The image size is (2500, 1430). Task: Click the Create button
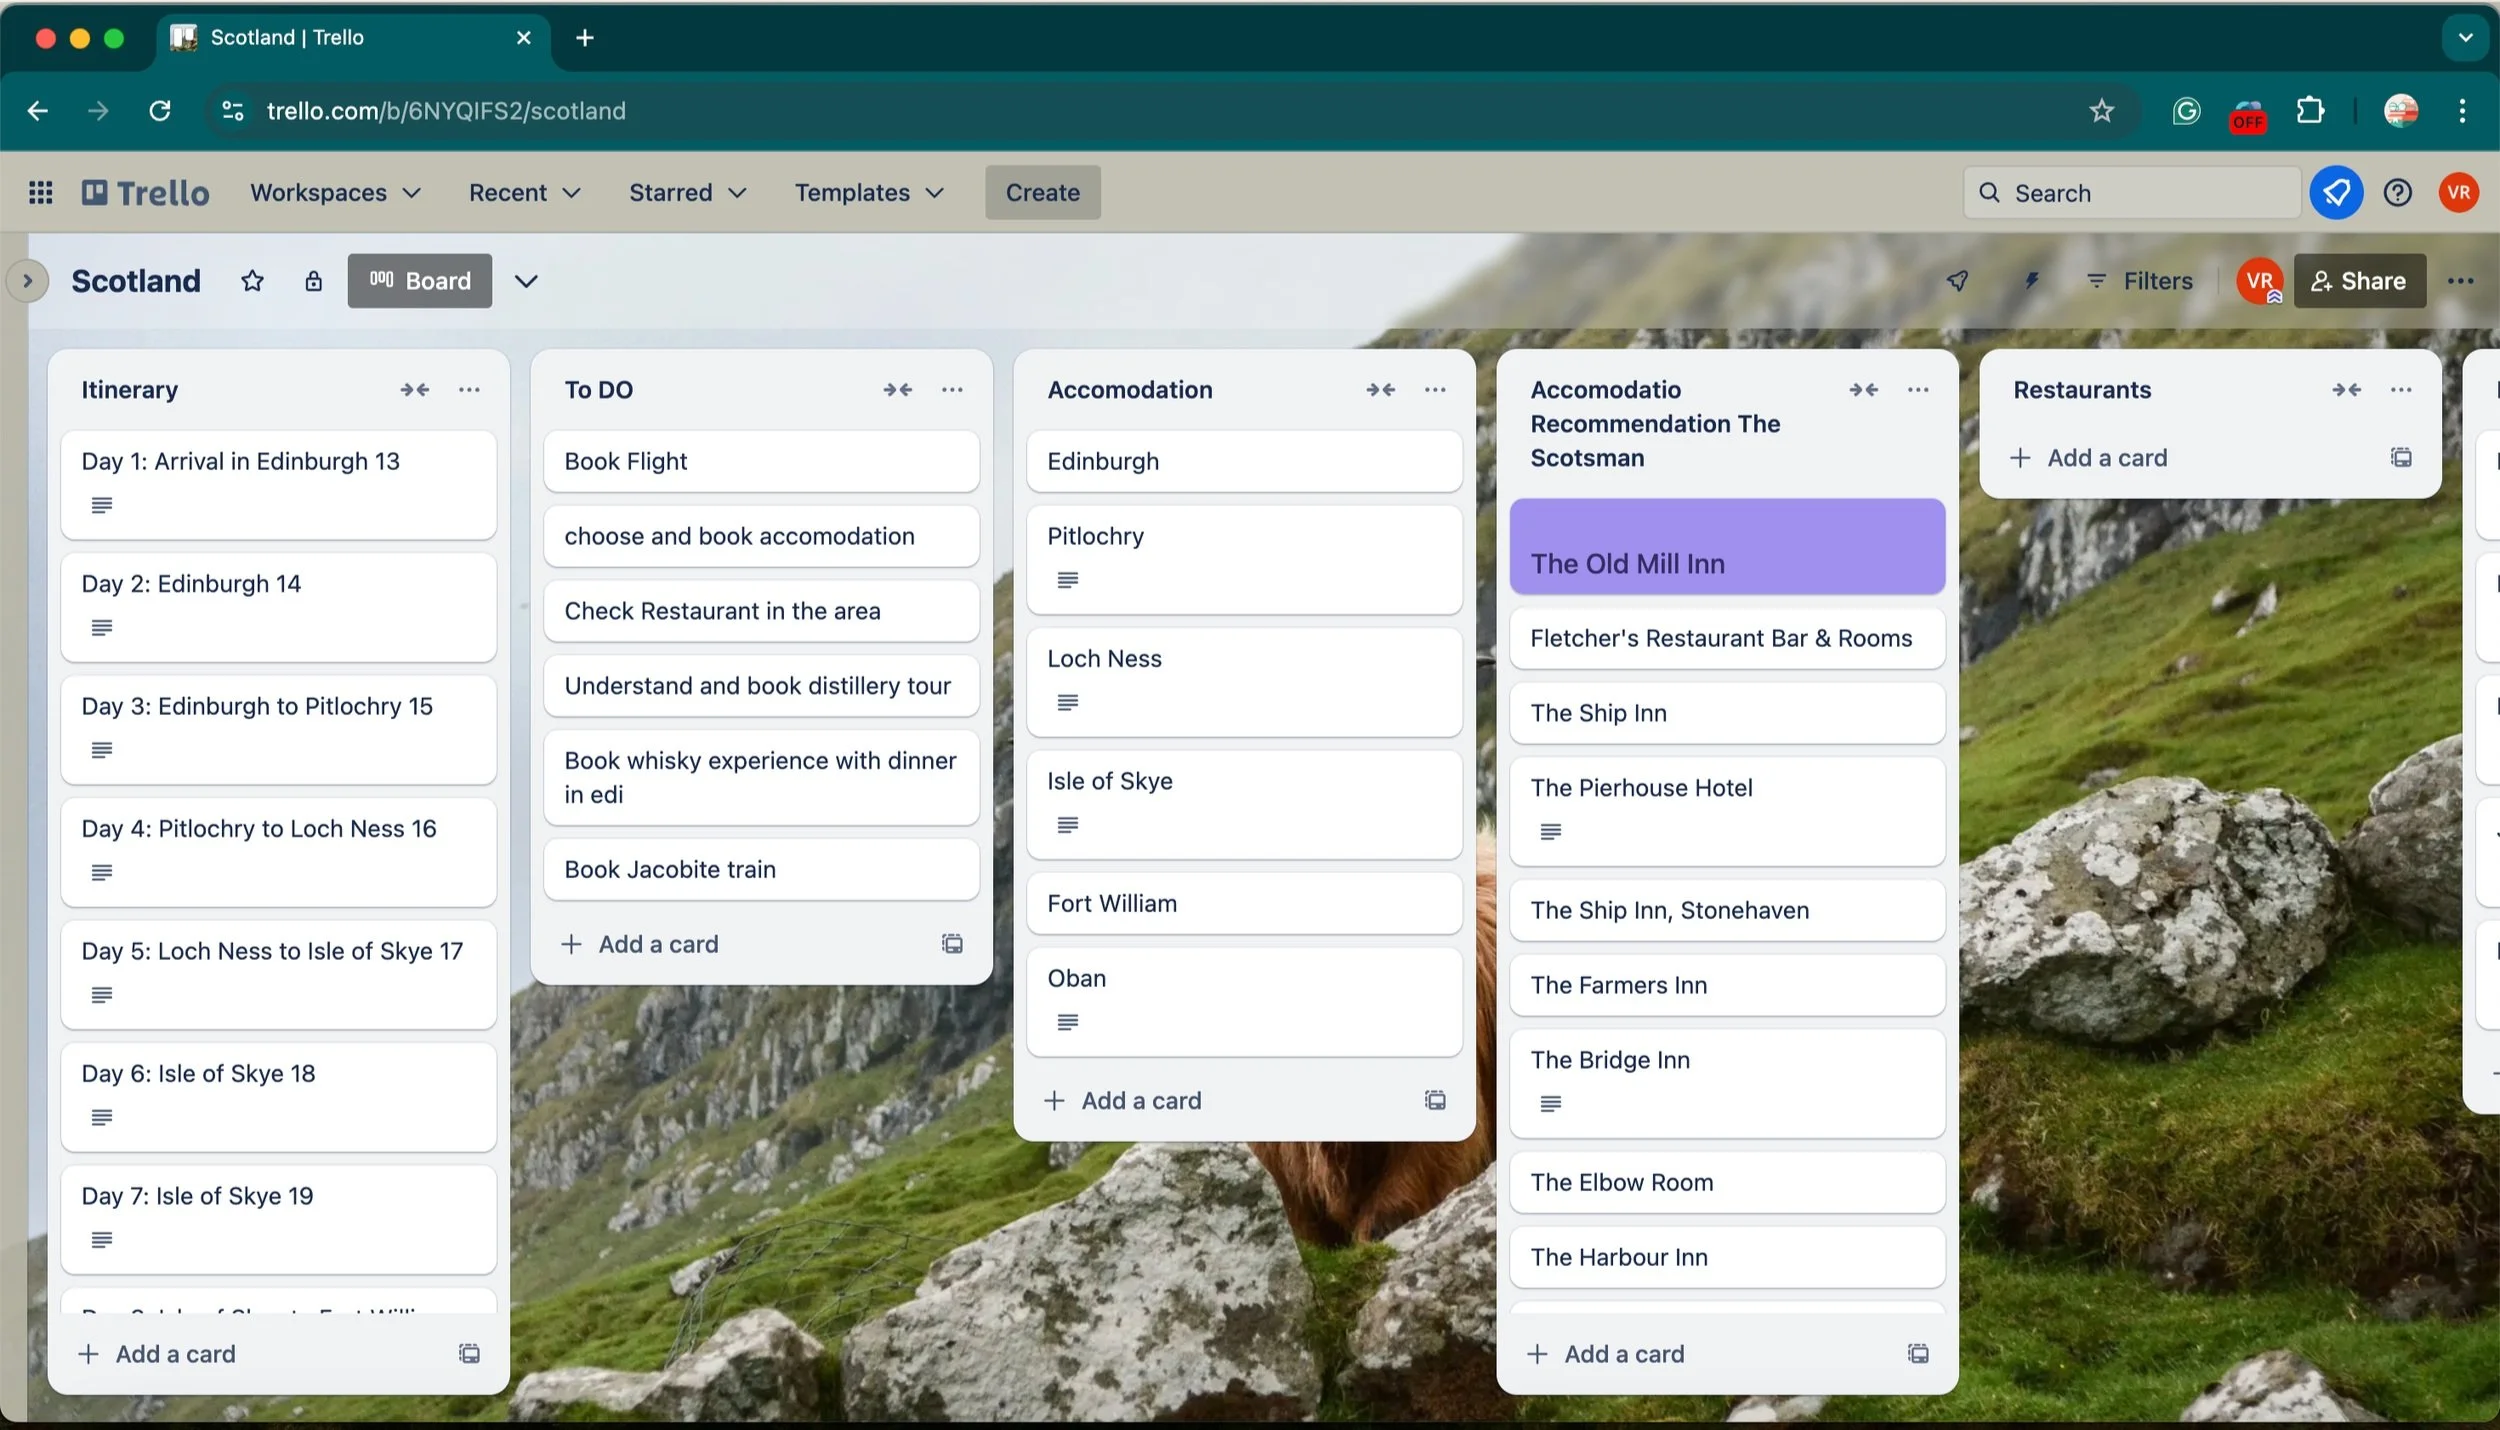coord(1041,192)
